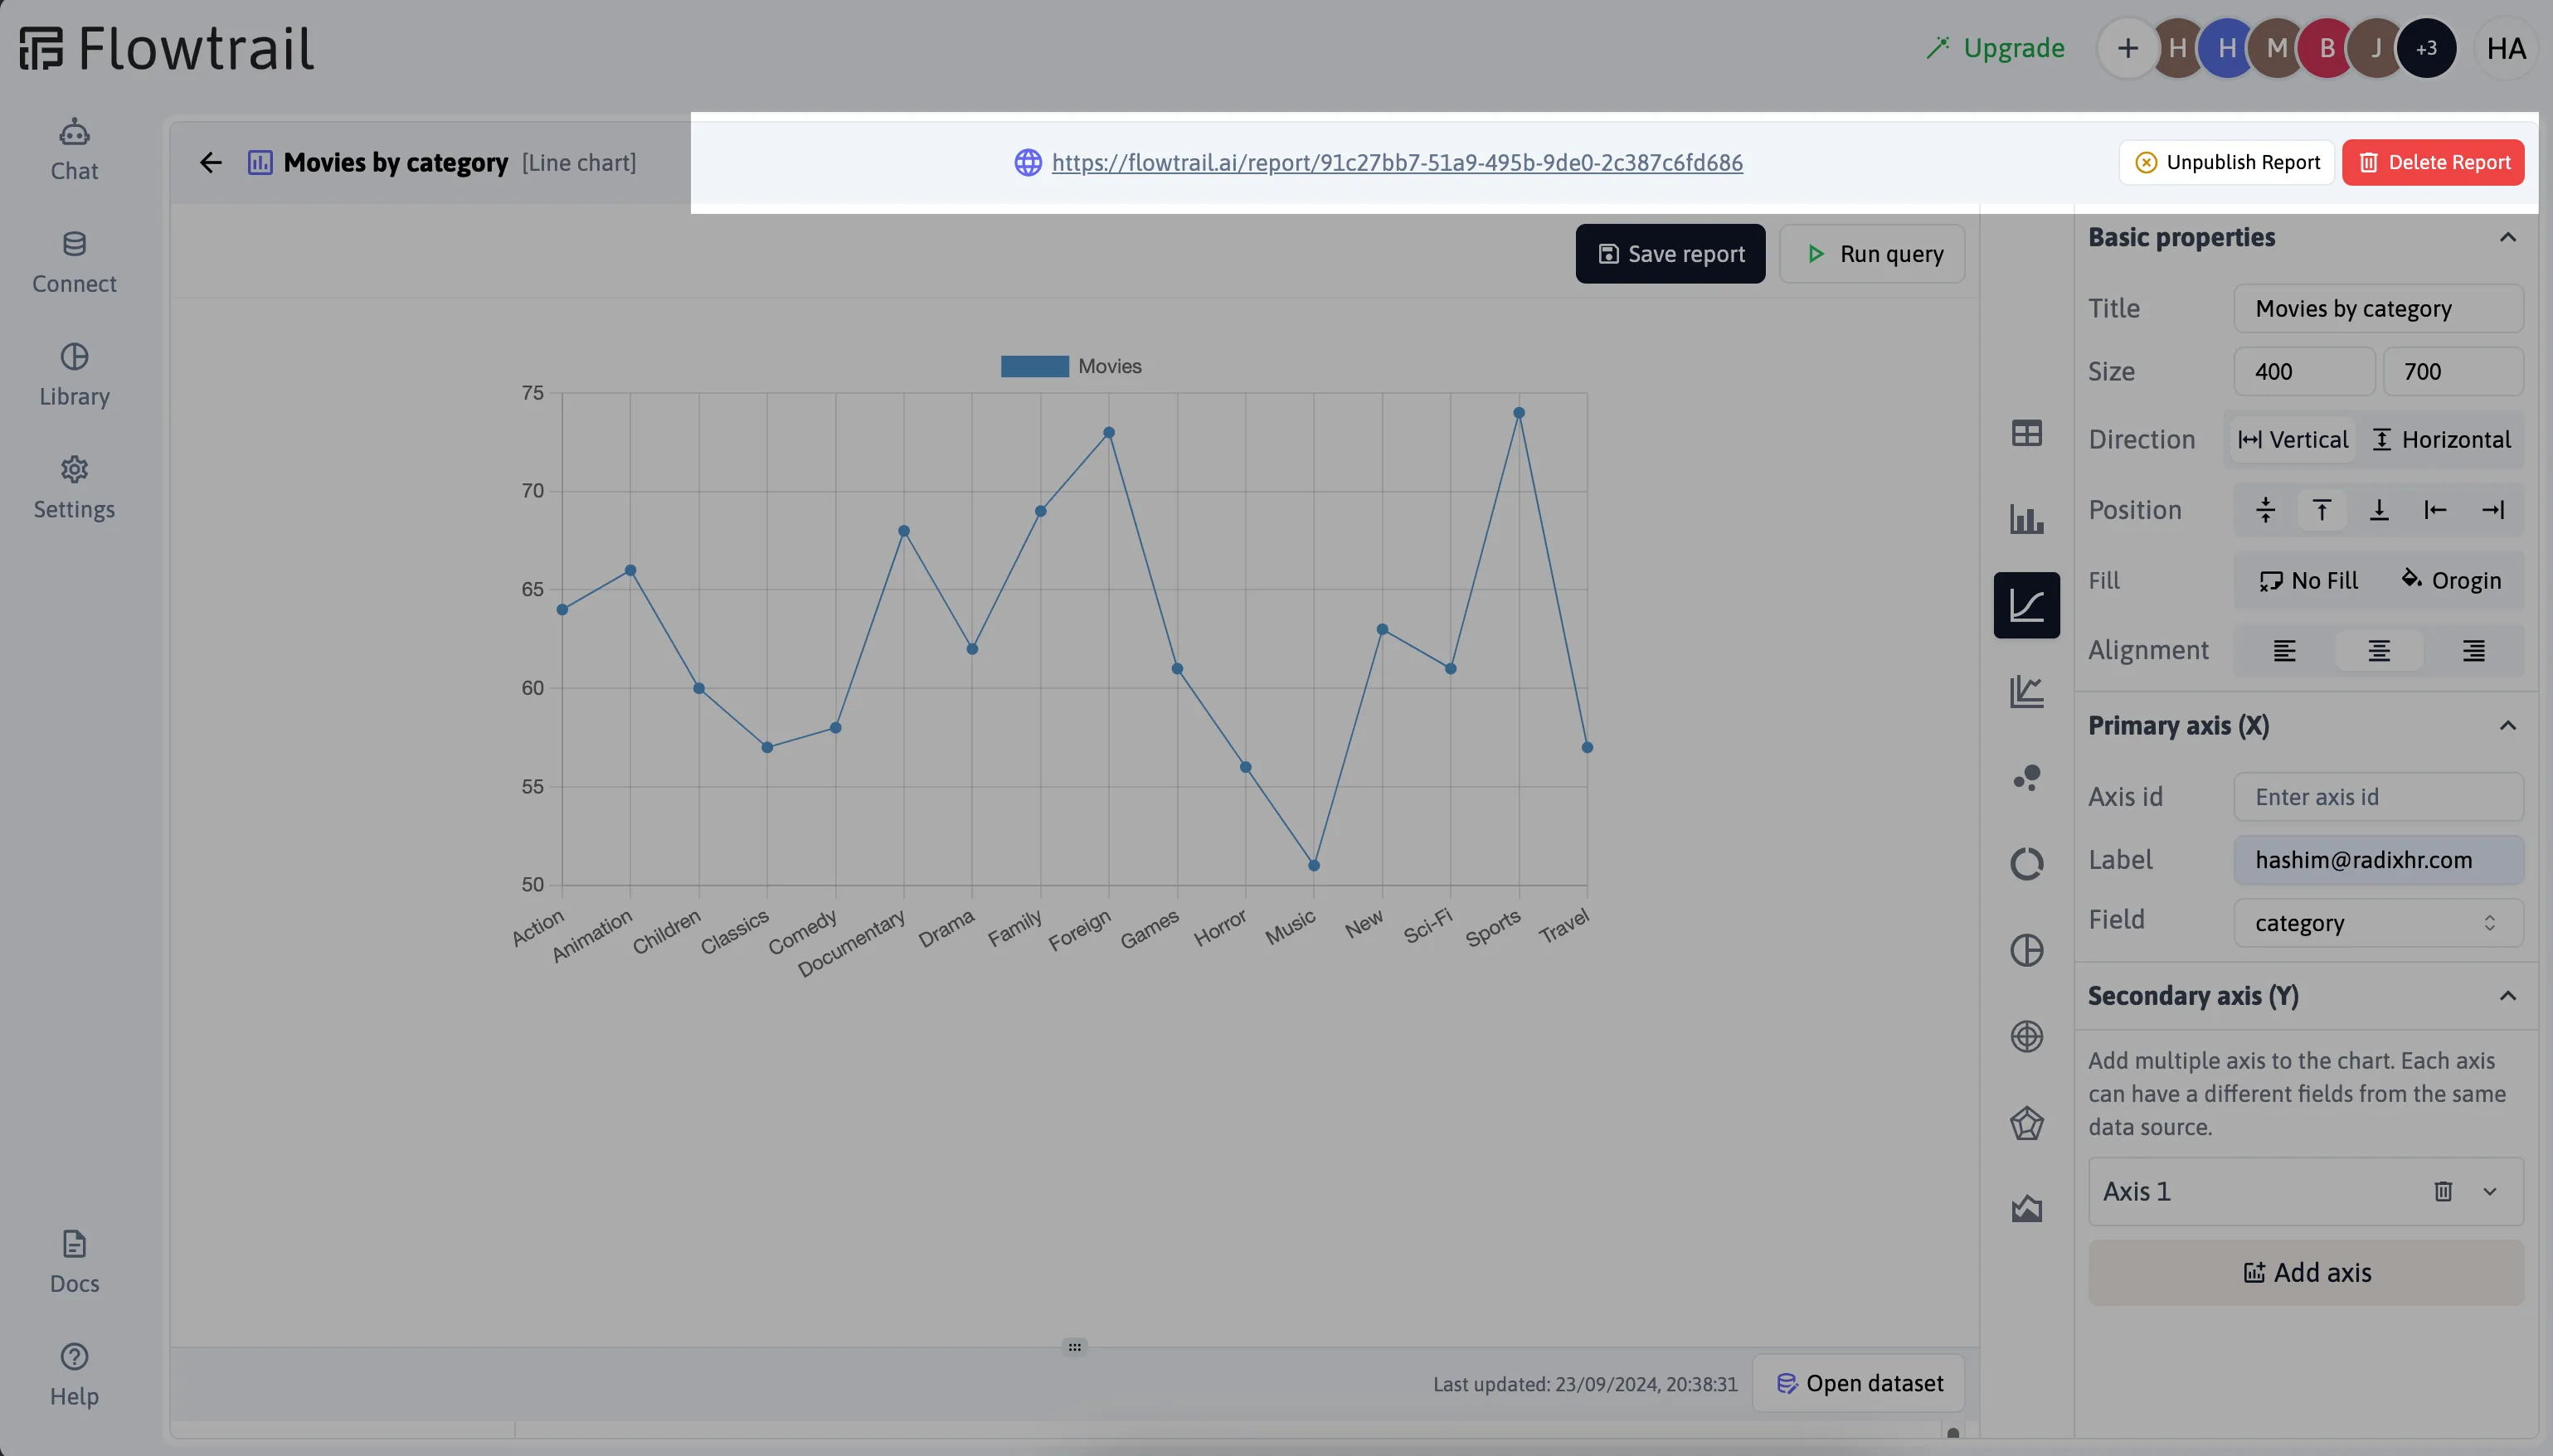Image resolution: width=2553 pixels, height=1456 pixels.
Task: Click the Save report button
Action: (1670, 253)
